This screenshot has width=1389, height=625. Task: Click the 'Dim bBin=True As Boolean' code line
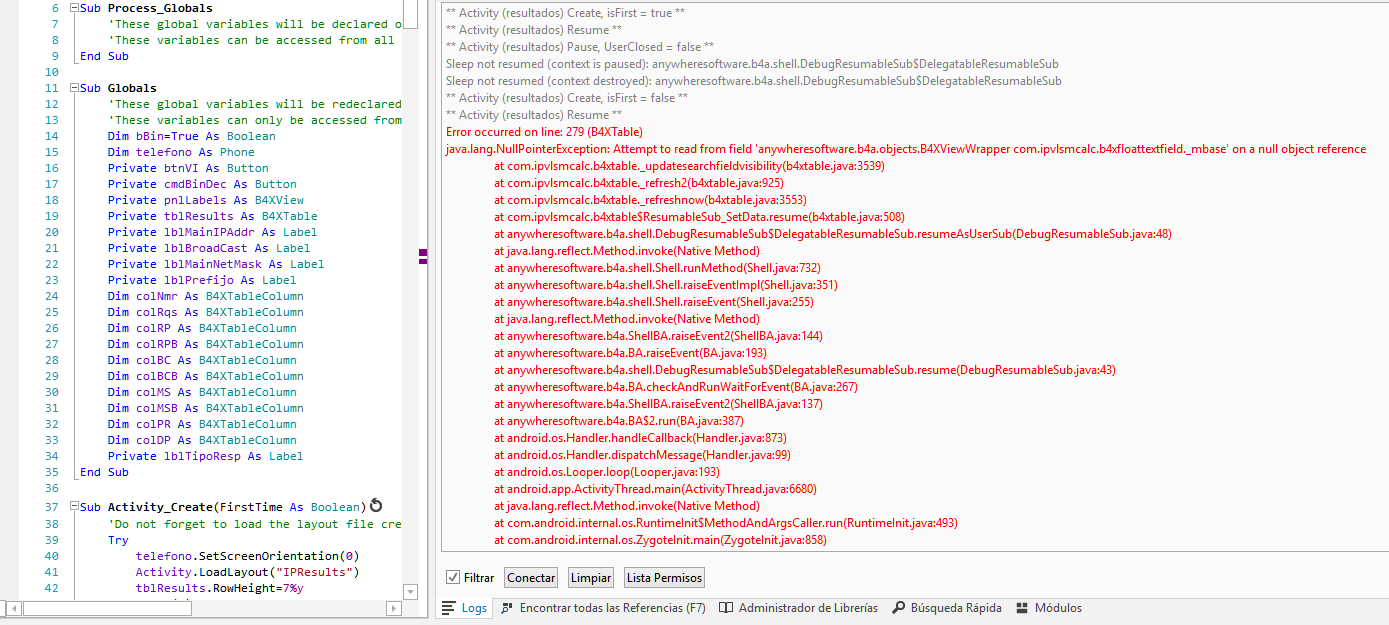tap(192, 136)
